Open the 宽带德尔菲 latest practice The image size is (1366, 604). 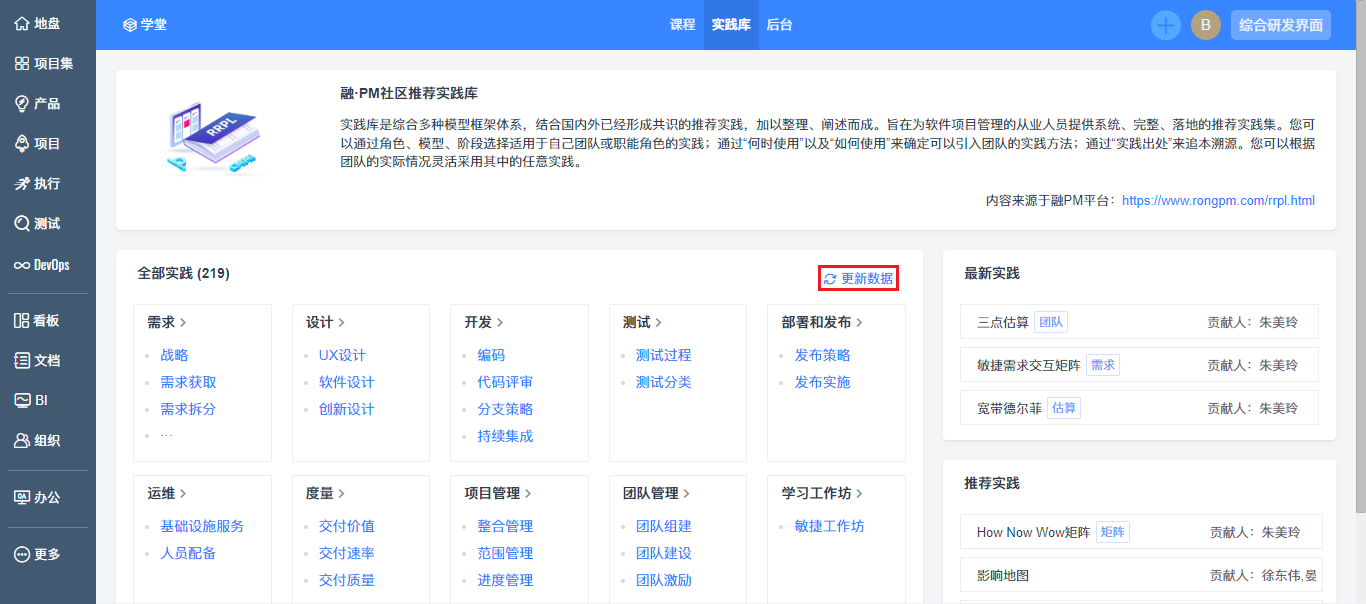pyautogui.click(x=1010, y=408)
